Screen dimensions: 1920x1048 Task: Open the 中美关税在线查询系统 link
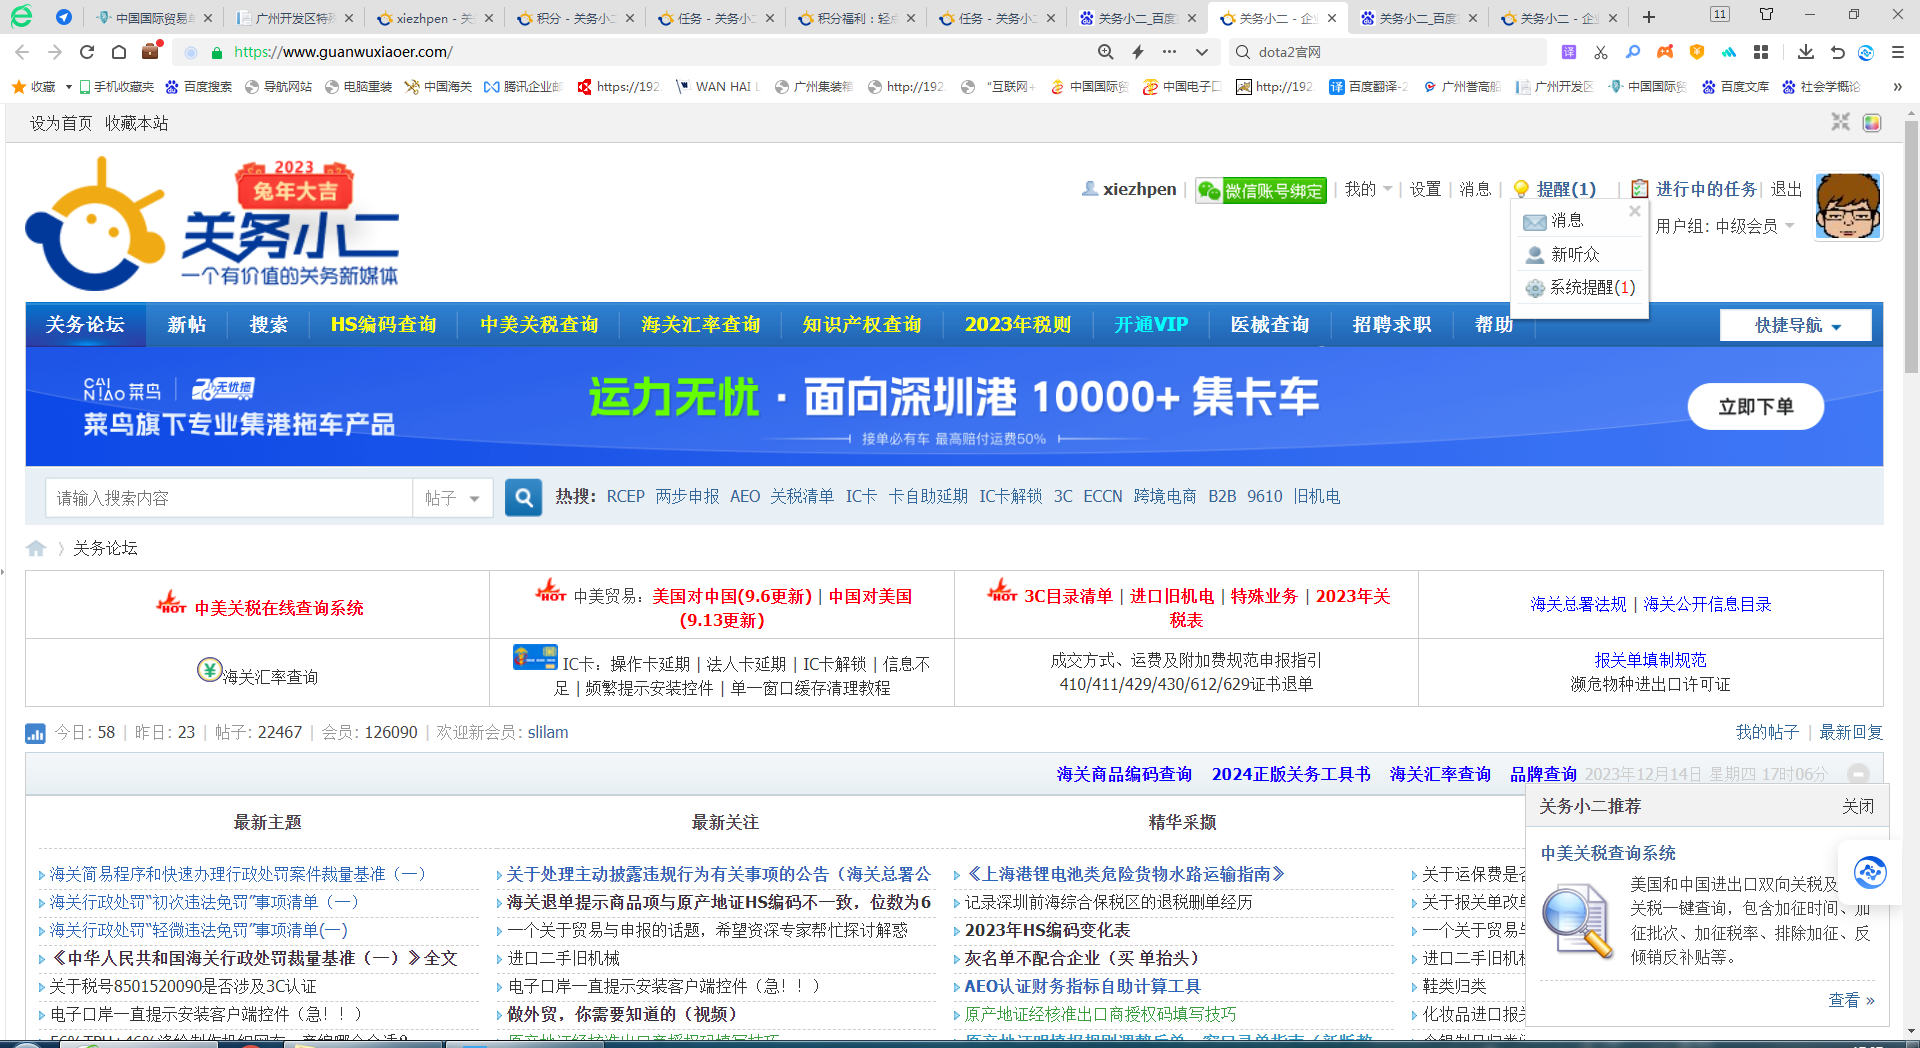278,608
